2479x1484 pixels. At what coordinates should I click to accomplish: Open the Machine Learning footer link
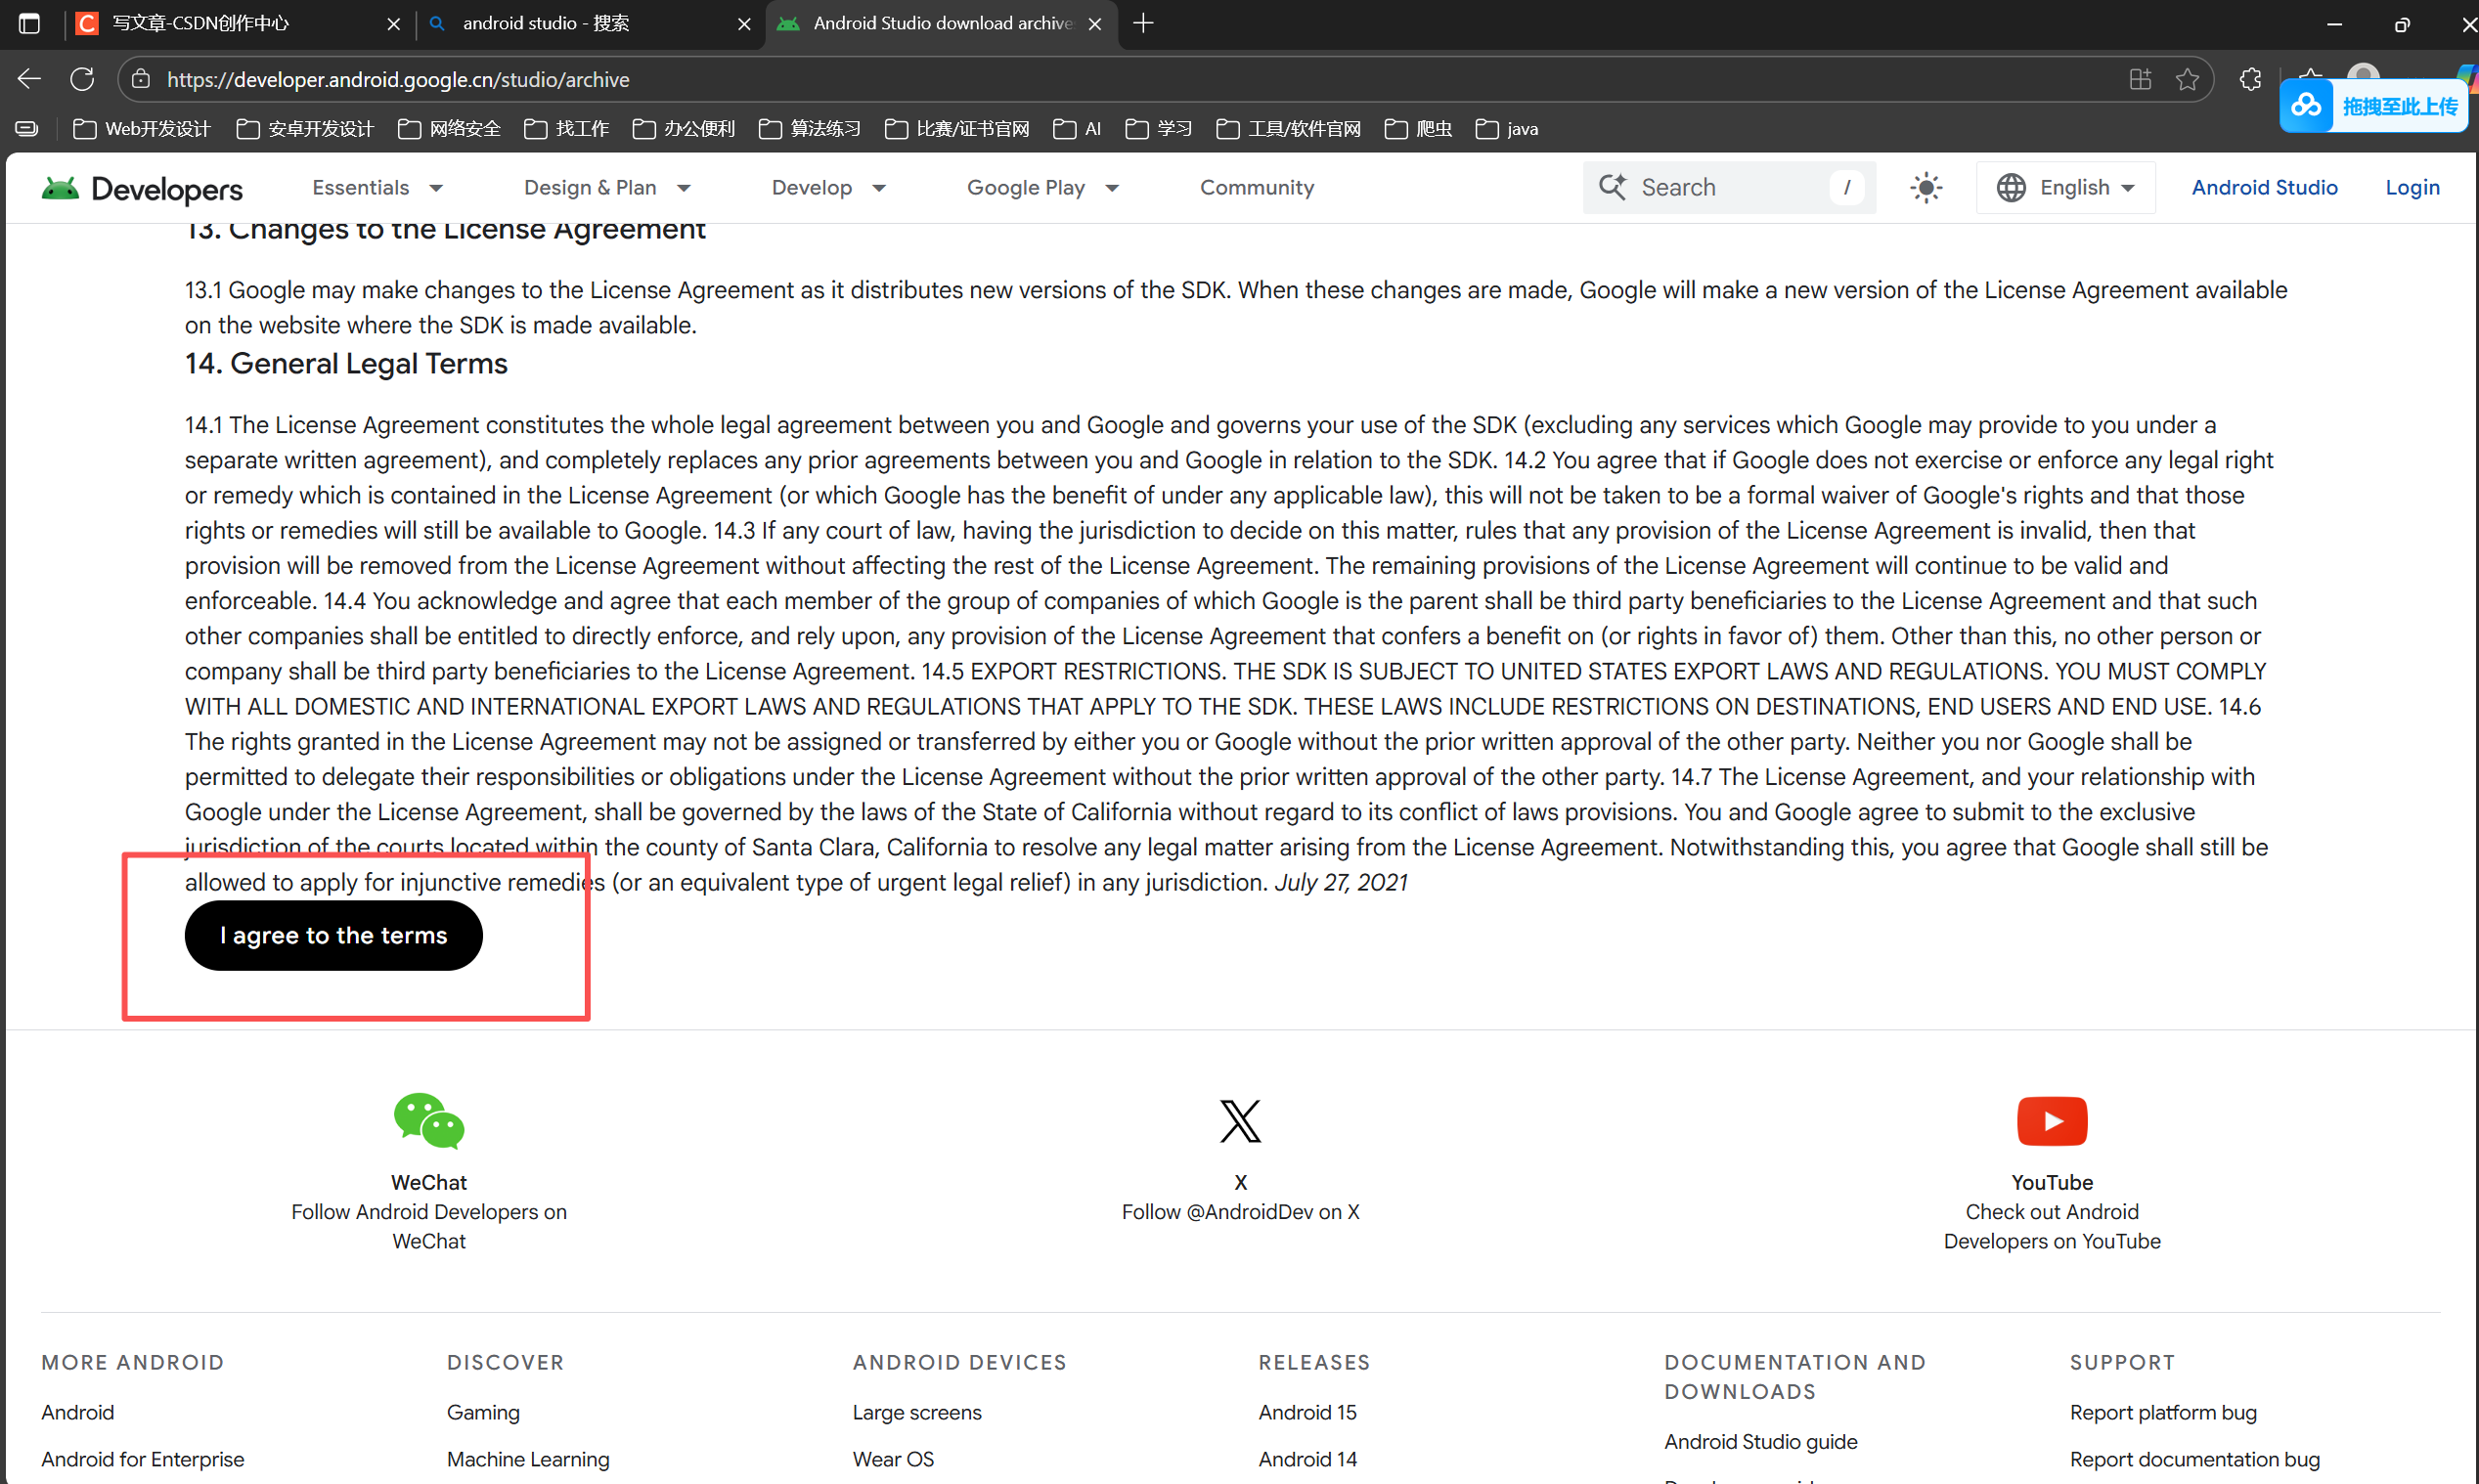click(528, 1459)
